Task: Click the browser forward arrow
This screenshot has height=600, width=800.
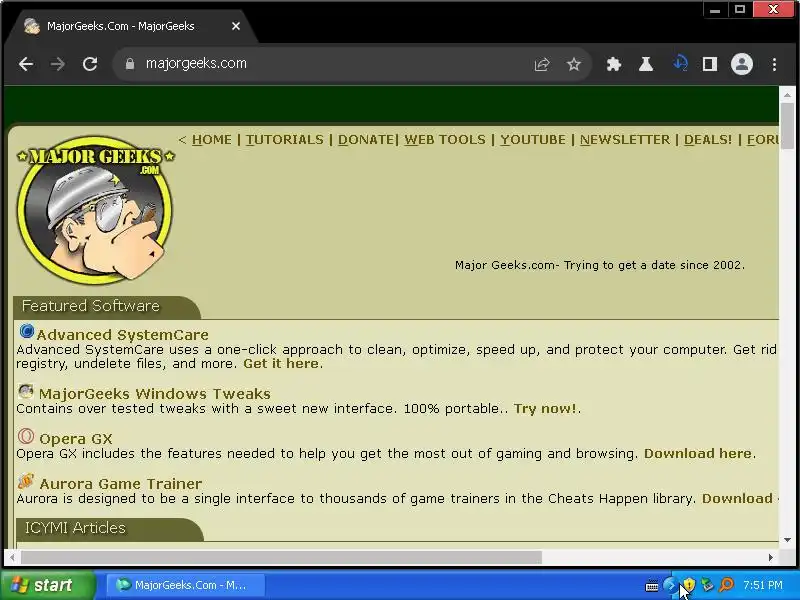Action: (58, 64)
